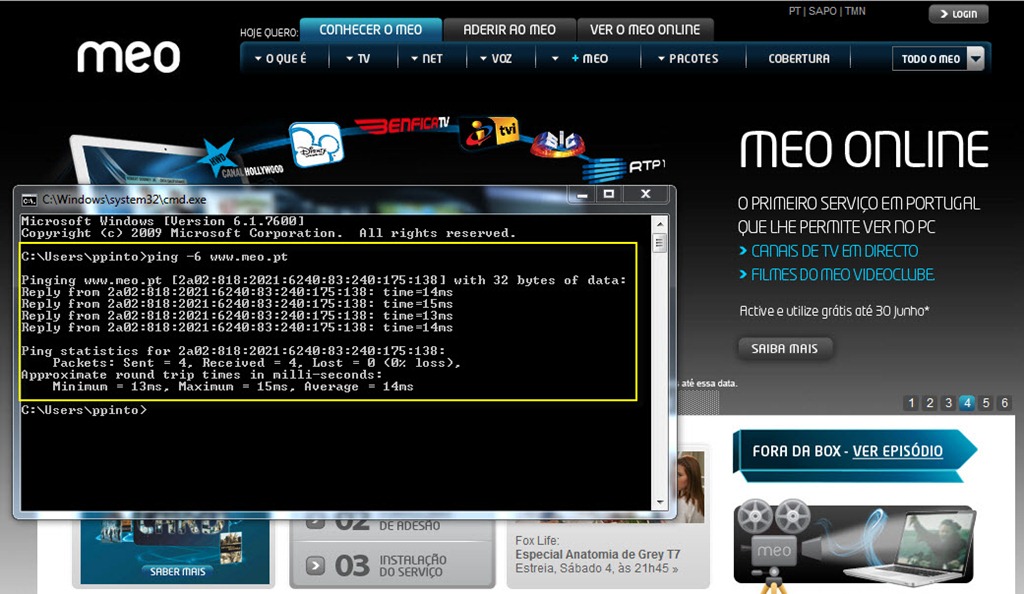Image resolution: width=1024 pixels, height=594 pixels.
Task: Maximize the cmd.exe window
Action: tap(609, 194)
